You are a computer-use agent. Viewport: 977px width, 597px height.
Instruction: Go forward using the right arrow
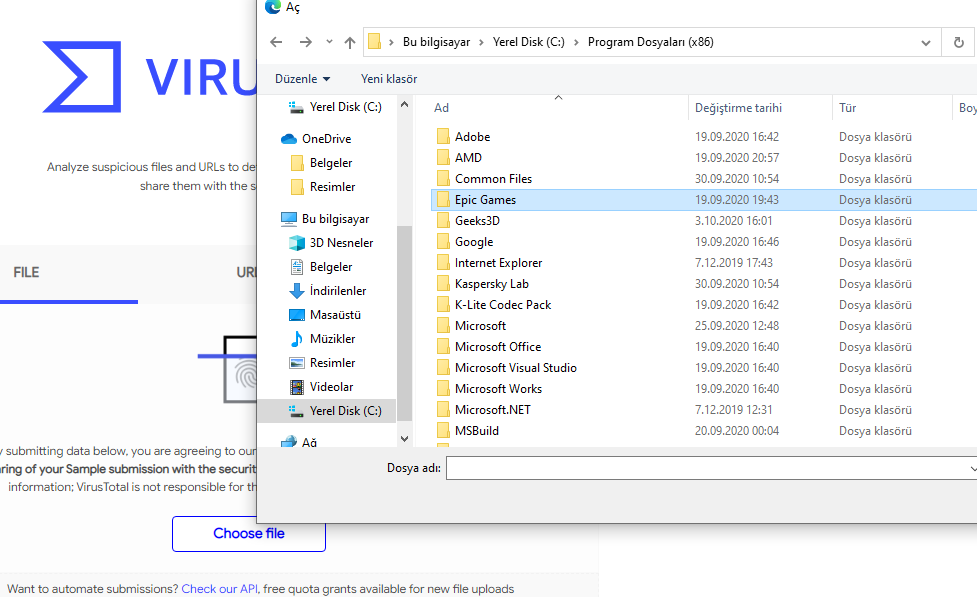tap(305, 42)
